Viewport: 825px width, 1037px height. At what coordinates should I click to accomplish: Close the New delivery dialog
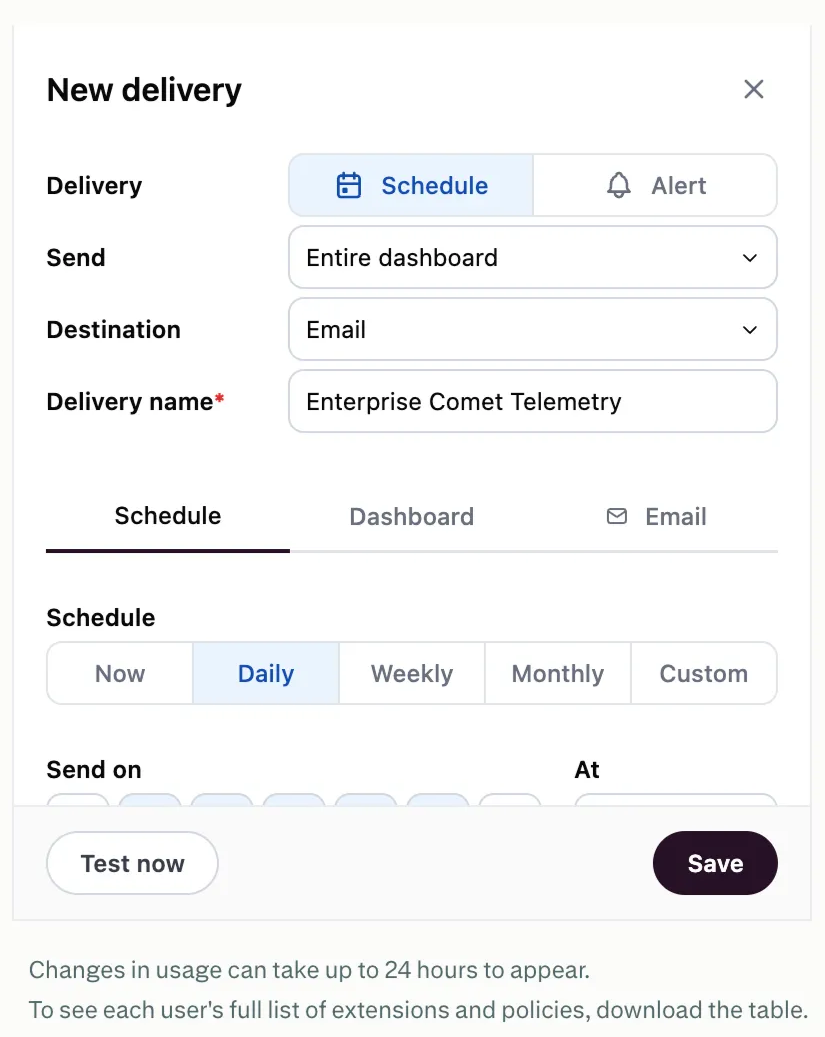(x=754, y=89)
